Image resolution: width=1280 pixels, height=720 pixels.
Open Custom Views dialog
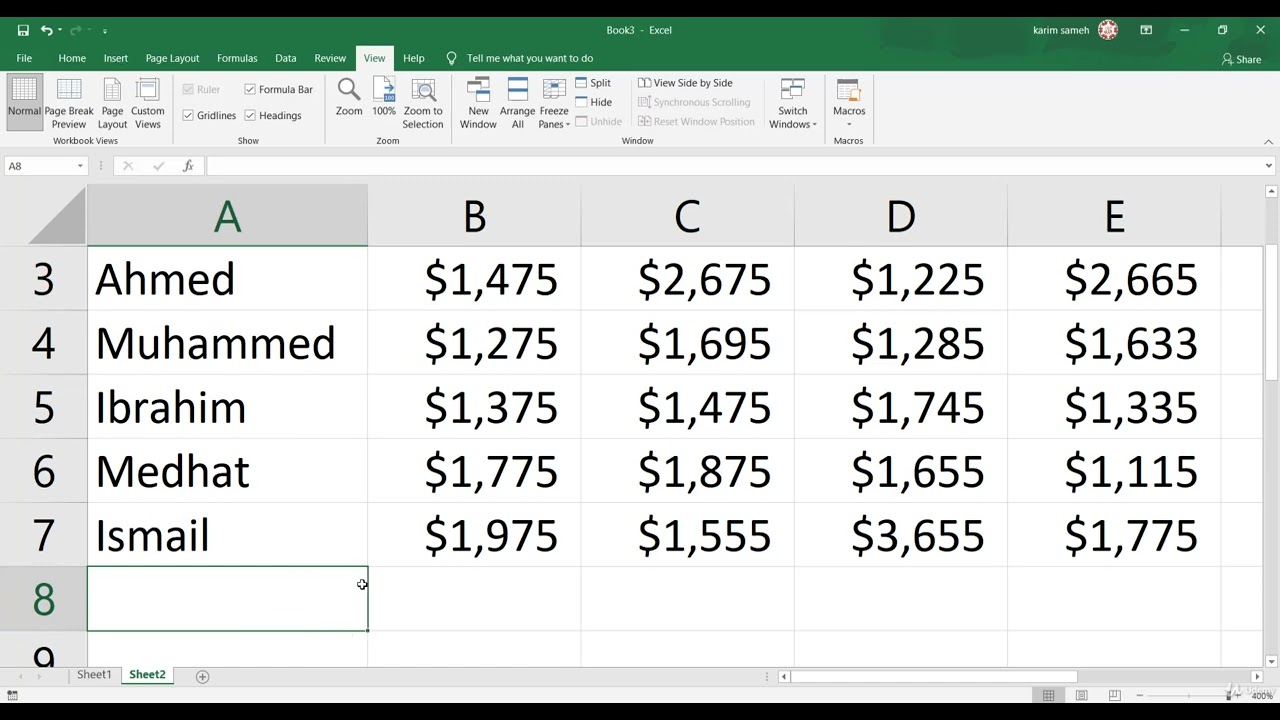coord(148,104)
